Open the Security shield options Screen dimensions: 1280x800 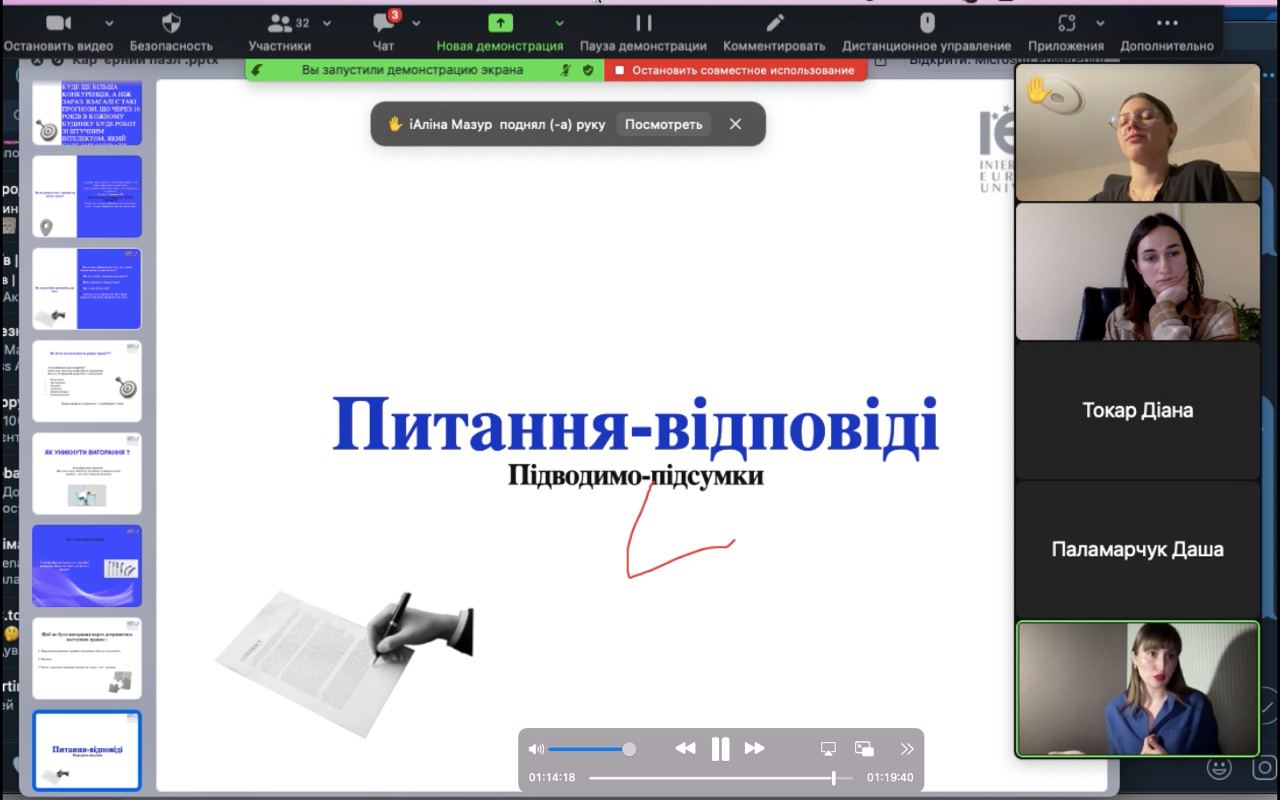tap(171, 23)
